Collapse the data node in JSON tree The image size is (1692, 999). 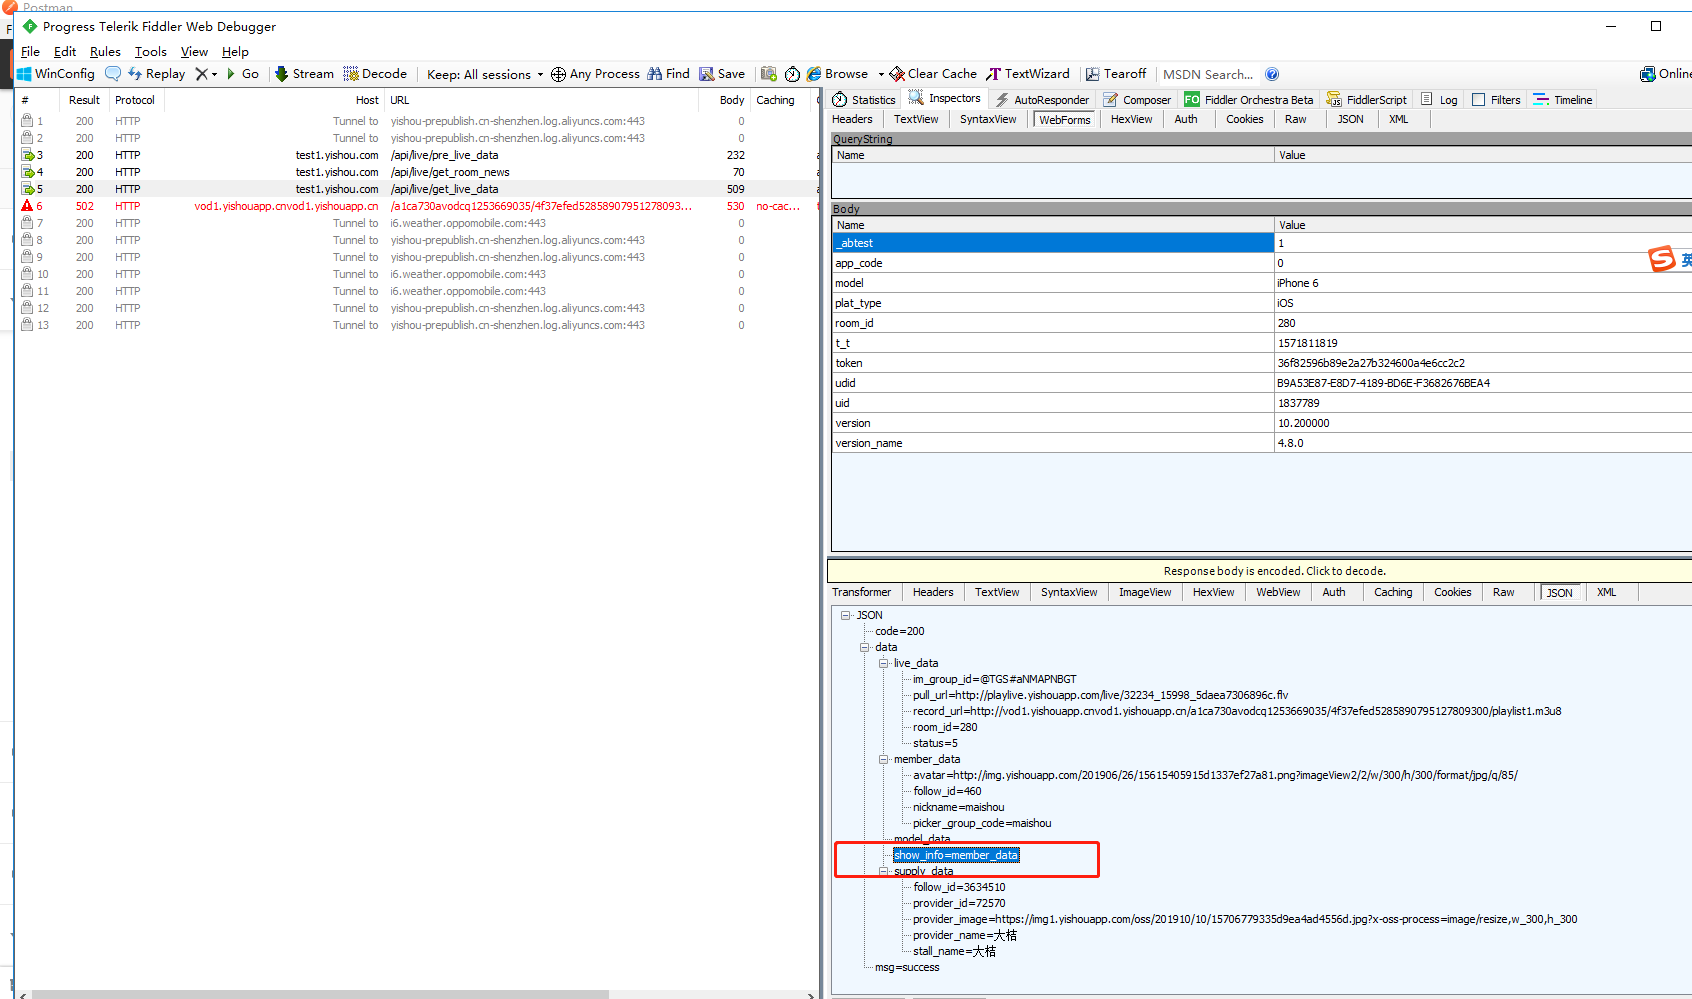[865, 647]
